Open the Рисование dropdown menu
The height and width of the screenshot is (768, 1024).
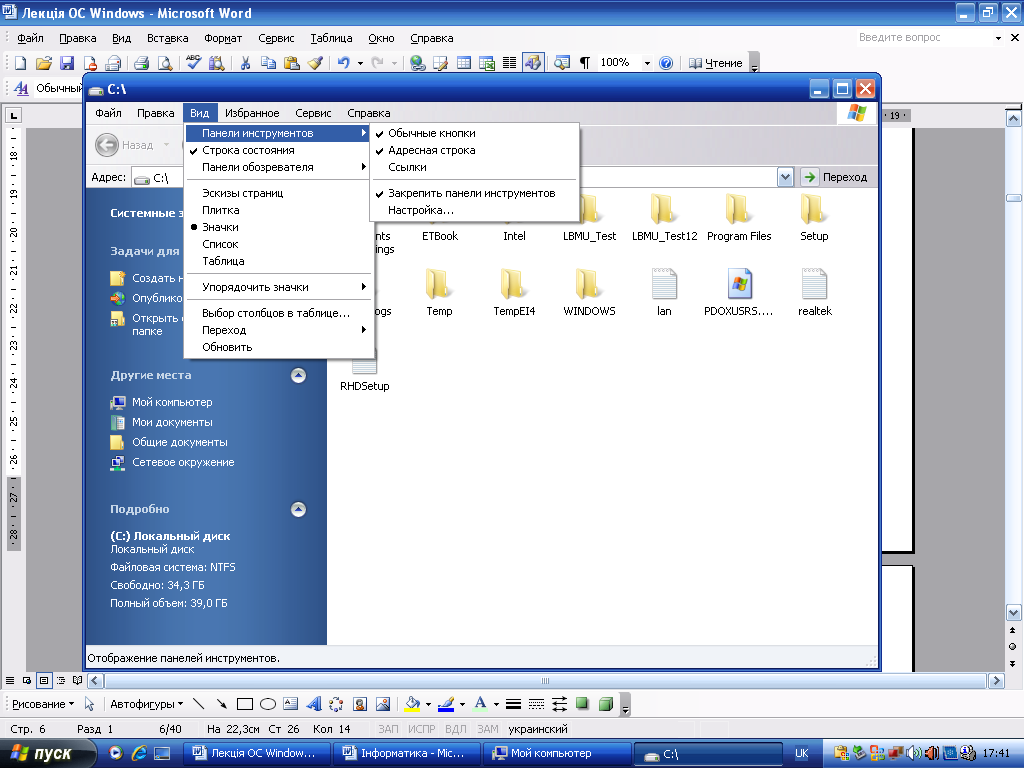[43, 704]
